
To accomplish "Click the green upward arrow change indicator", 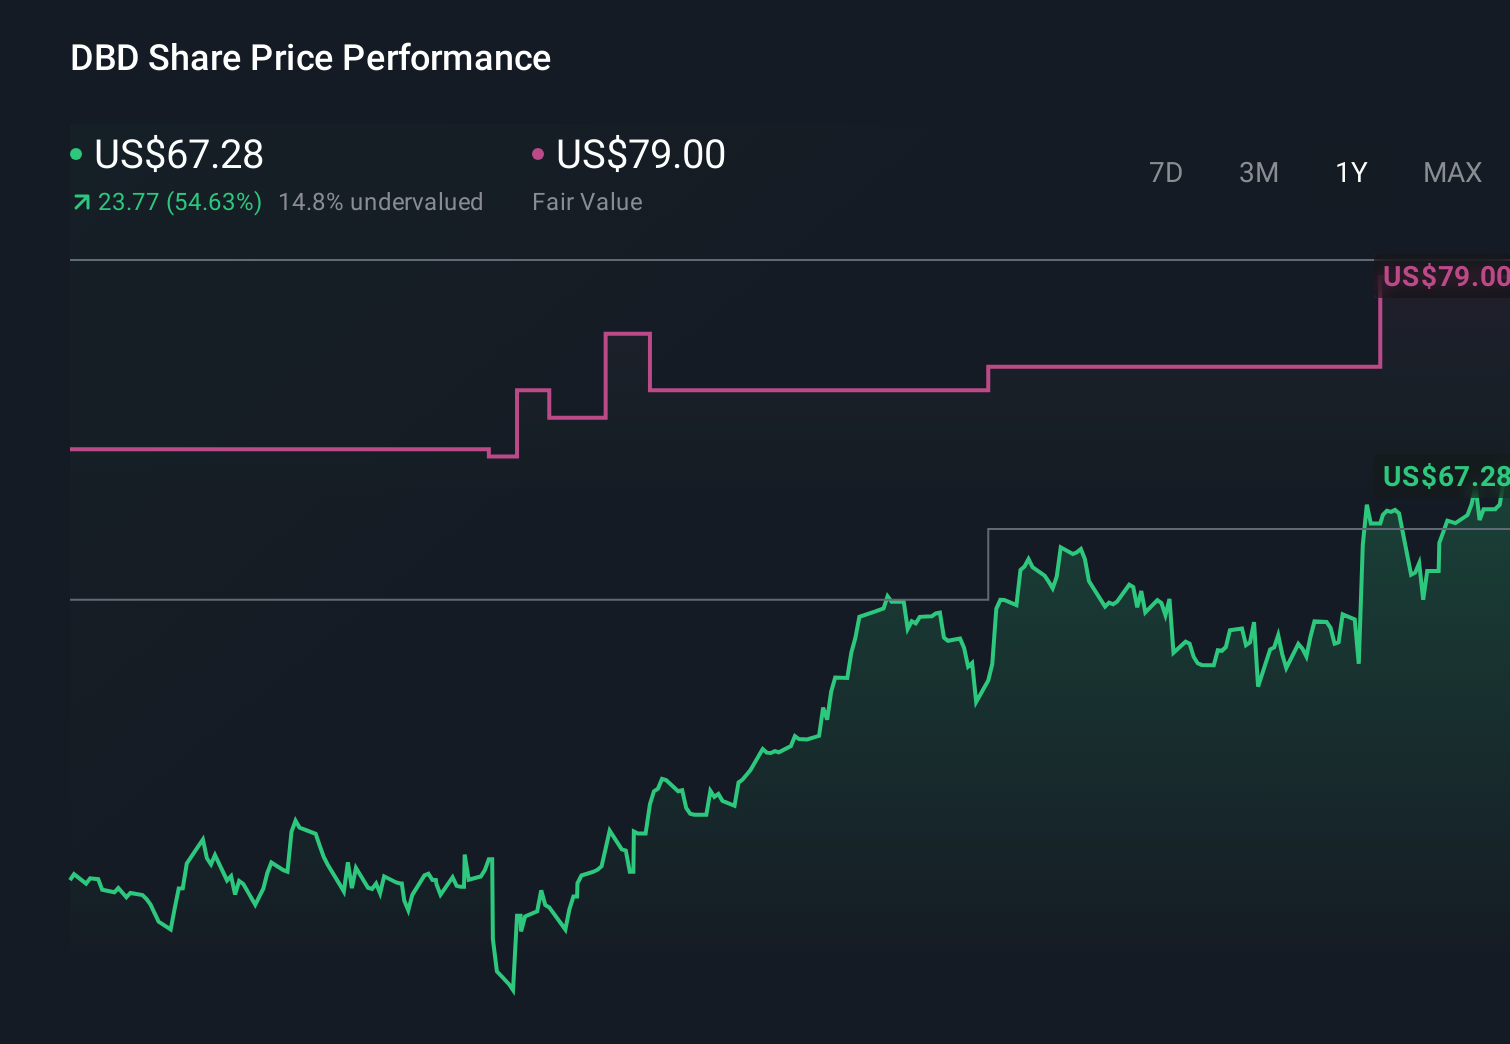I will 80,202.
